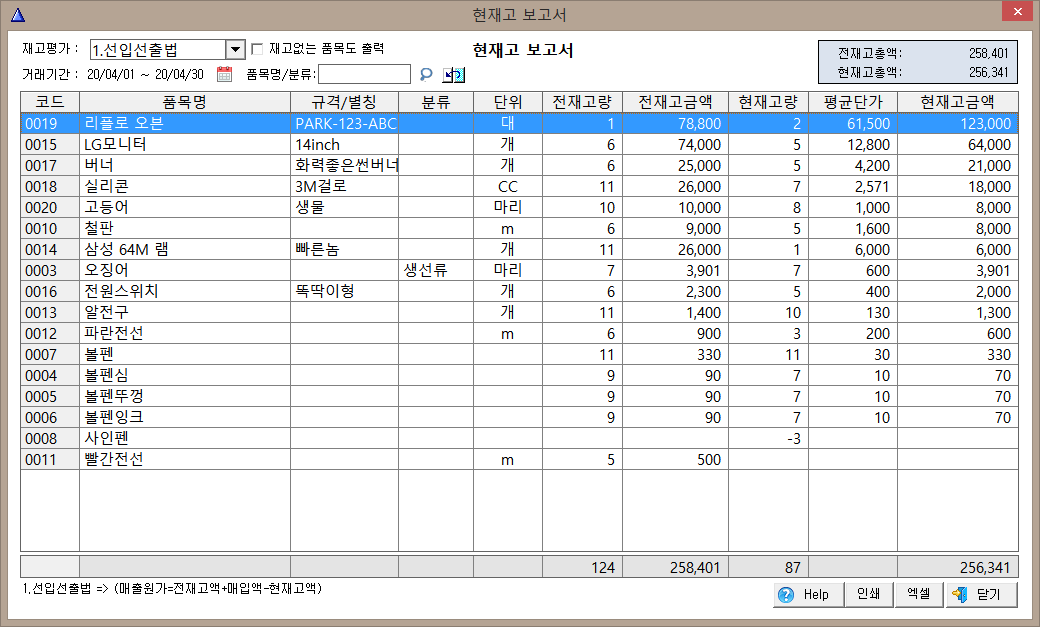Click the magnifier search icon

coord(426,74)
